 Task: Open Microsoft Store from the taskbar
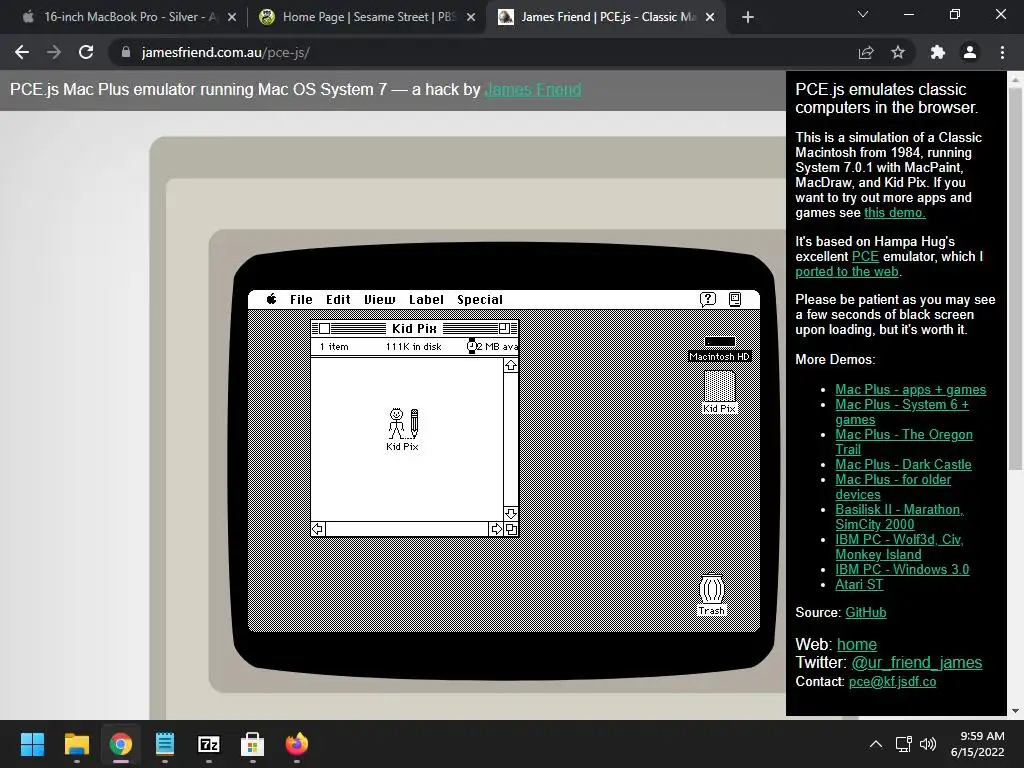[252, 744]
